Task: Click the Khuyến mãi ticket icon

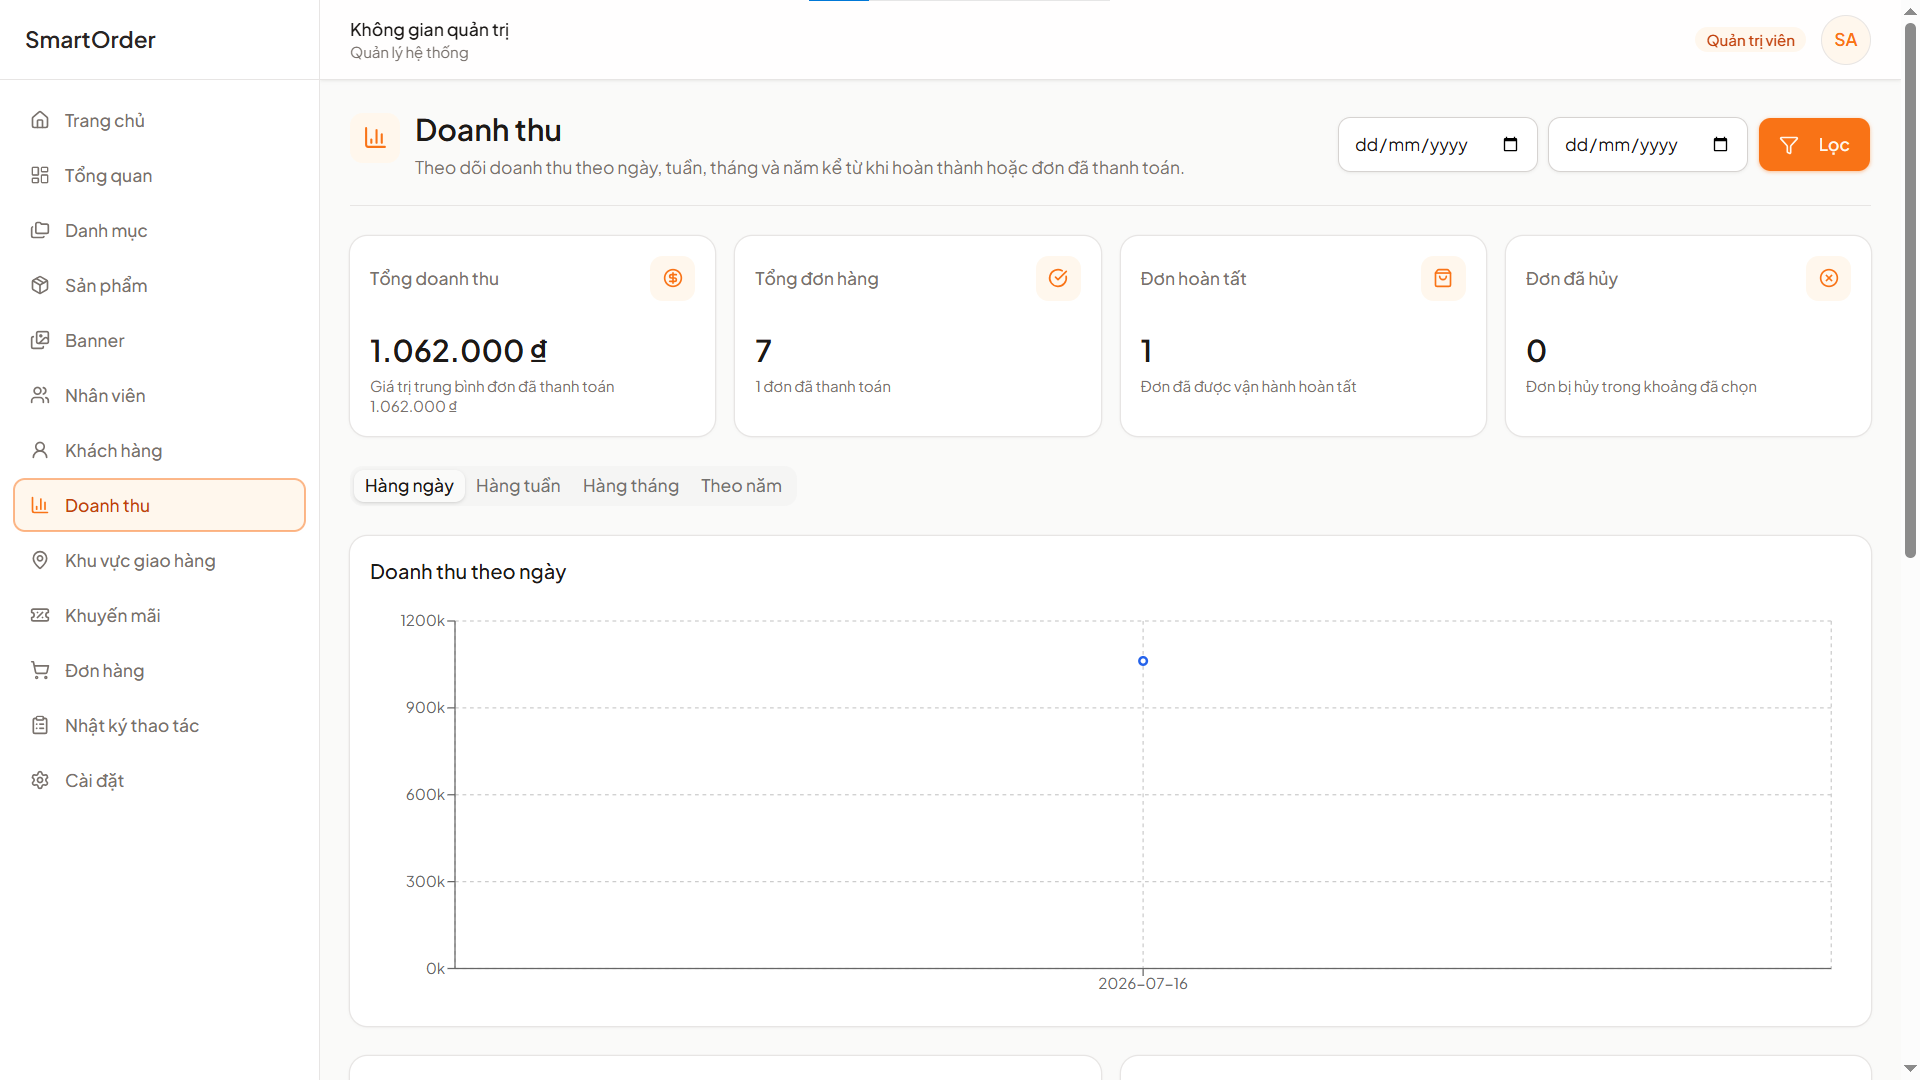Action: point(40,615)
